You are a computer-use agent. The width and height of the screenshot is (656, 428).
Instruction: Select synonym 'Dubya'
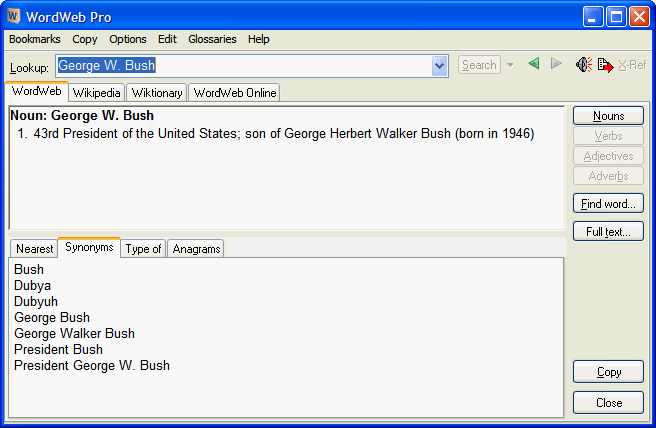[32, 285]
